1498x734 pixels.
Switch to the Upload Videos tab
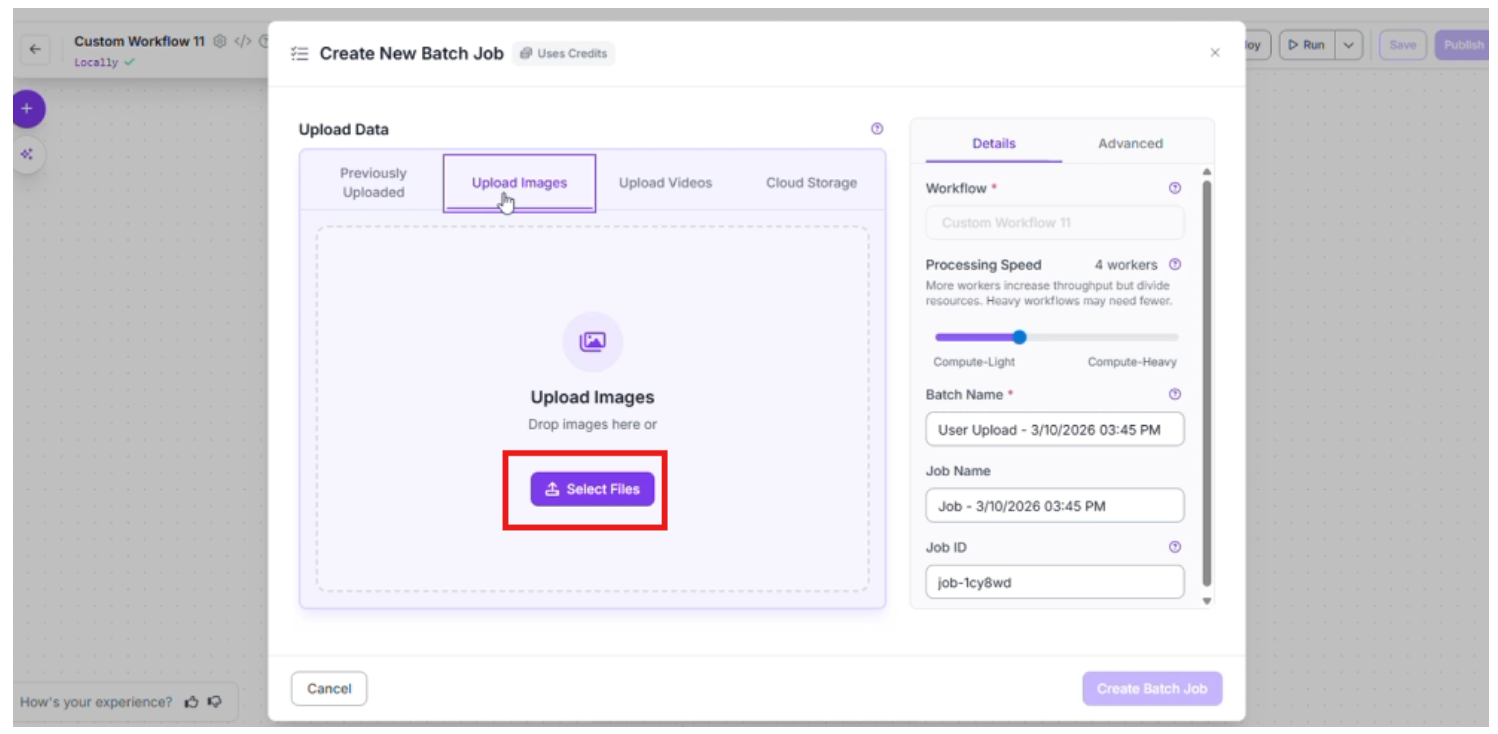click(x=665, y=183)
